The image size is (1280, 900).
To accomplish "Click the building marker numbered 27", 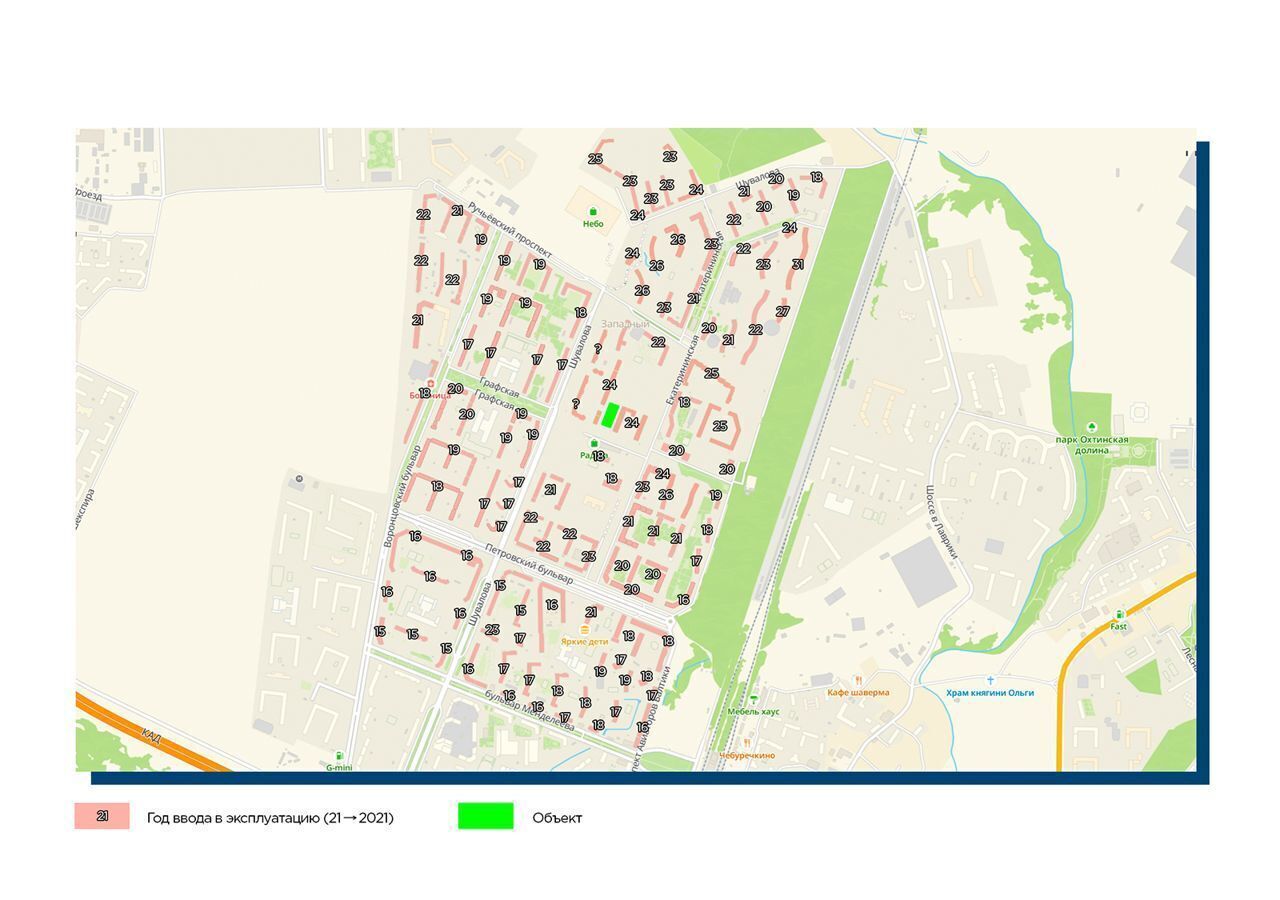I will pyautogui.click(x=782, y=312).
